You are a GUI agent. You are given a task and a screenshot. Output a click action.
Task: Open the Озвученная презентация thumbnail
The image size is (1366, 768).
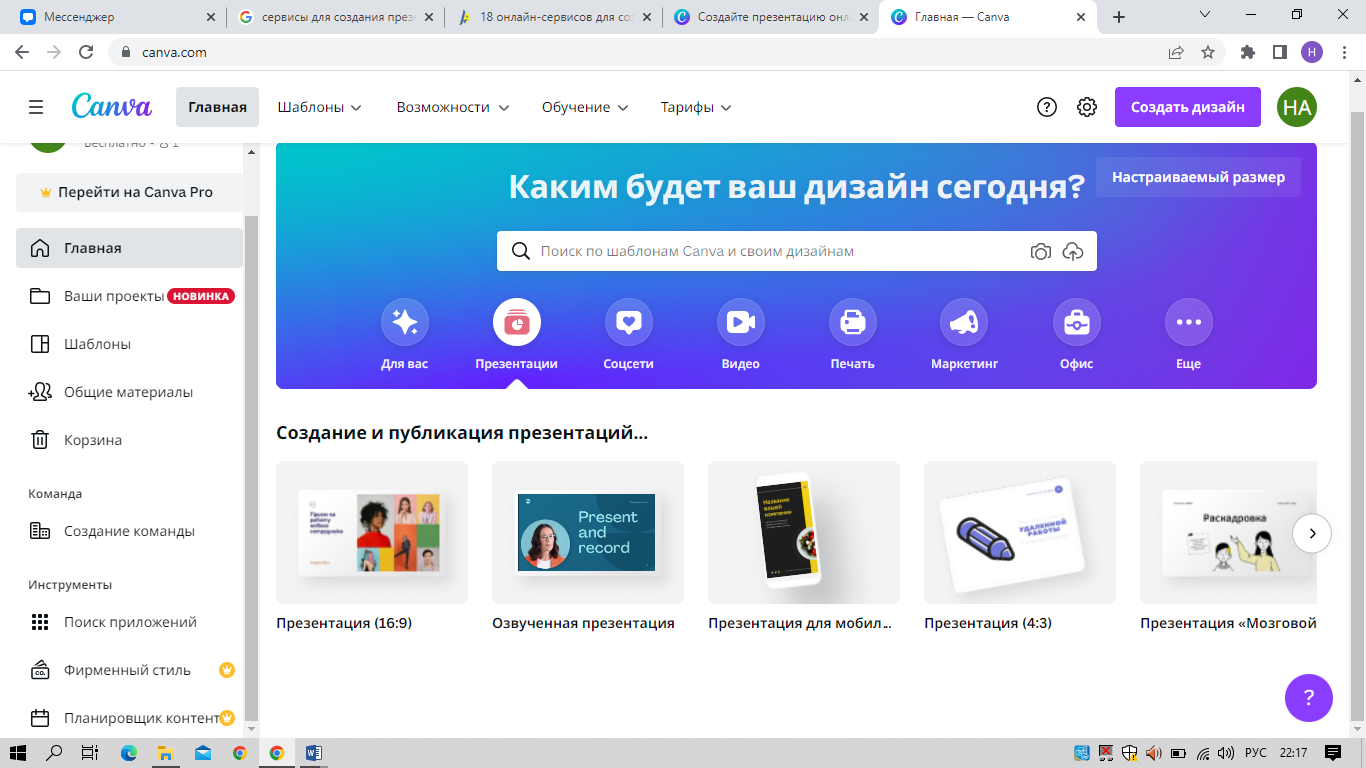(588, 533)
